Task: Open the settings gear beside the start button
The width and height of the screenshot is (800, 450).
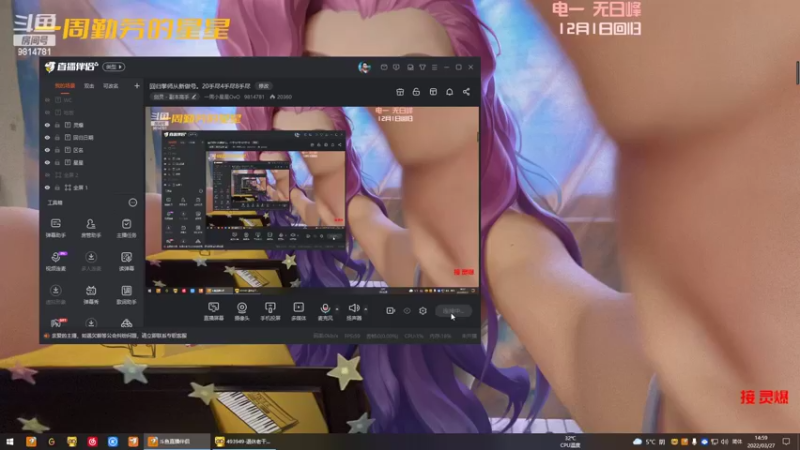Action: tap(423, 311)
